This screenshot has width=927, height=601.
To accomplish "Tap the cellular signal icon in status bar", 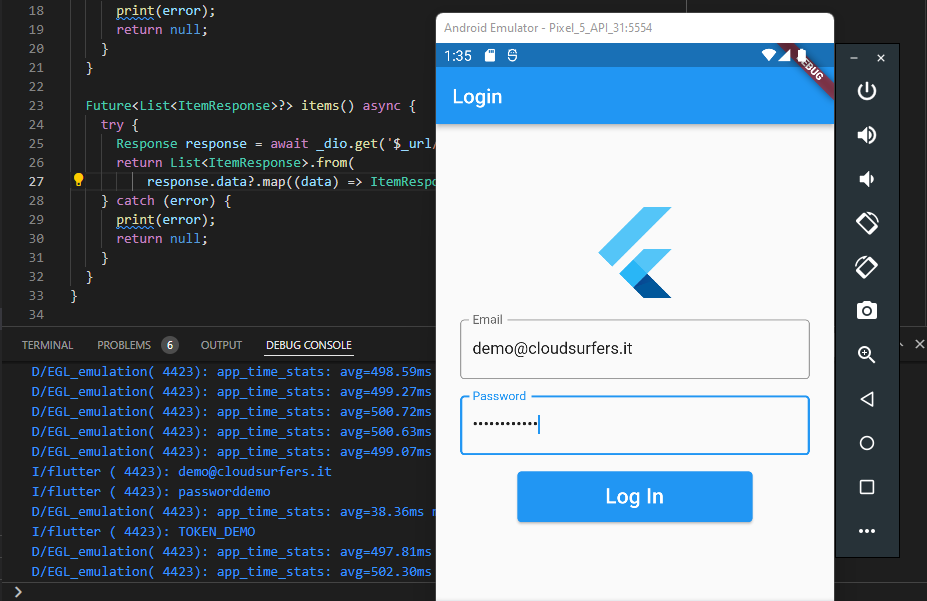I will coord(784,56).
